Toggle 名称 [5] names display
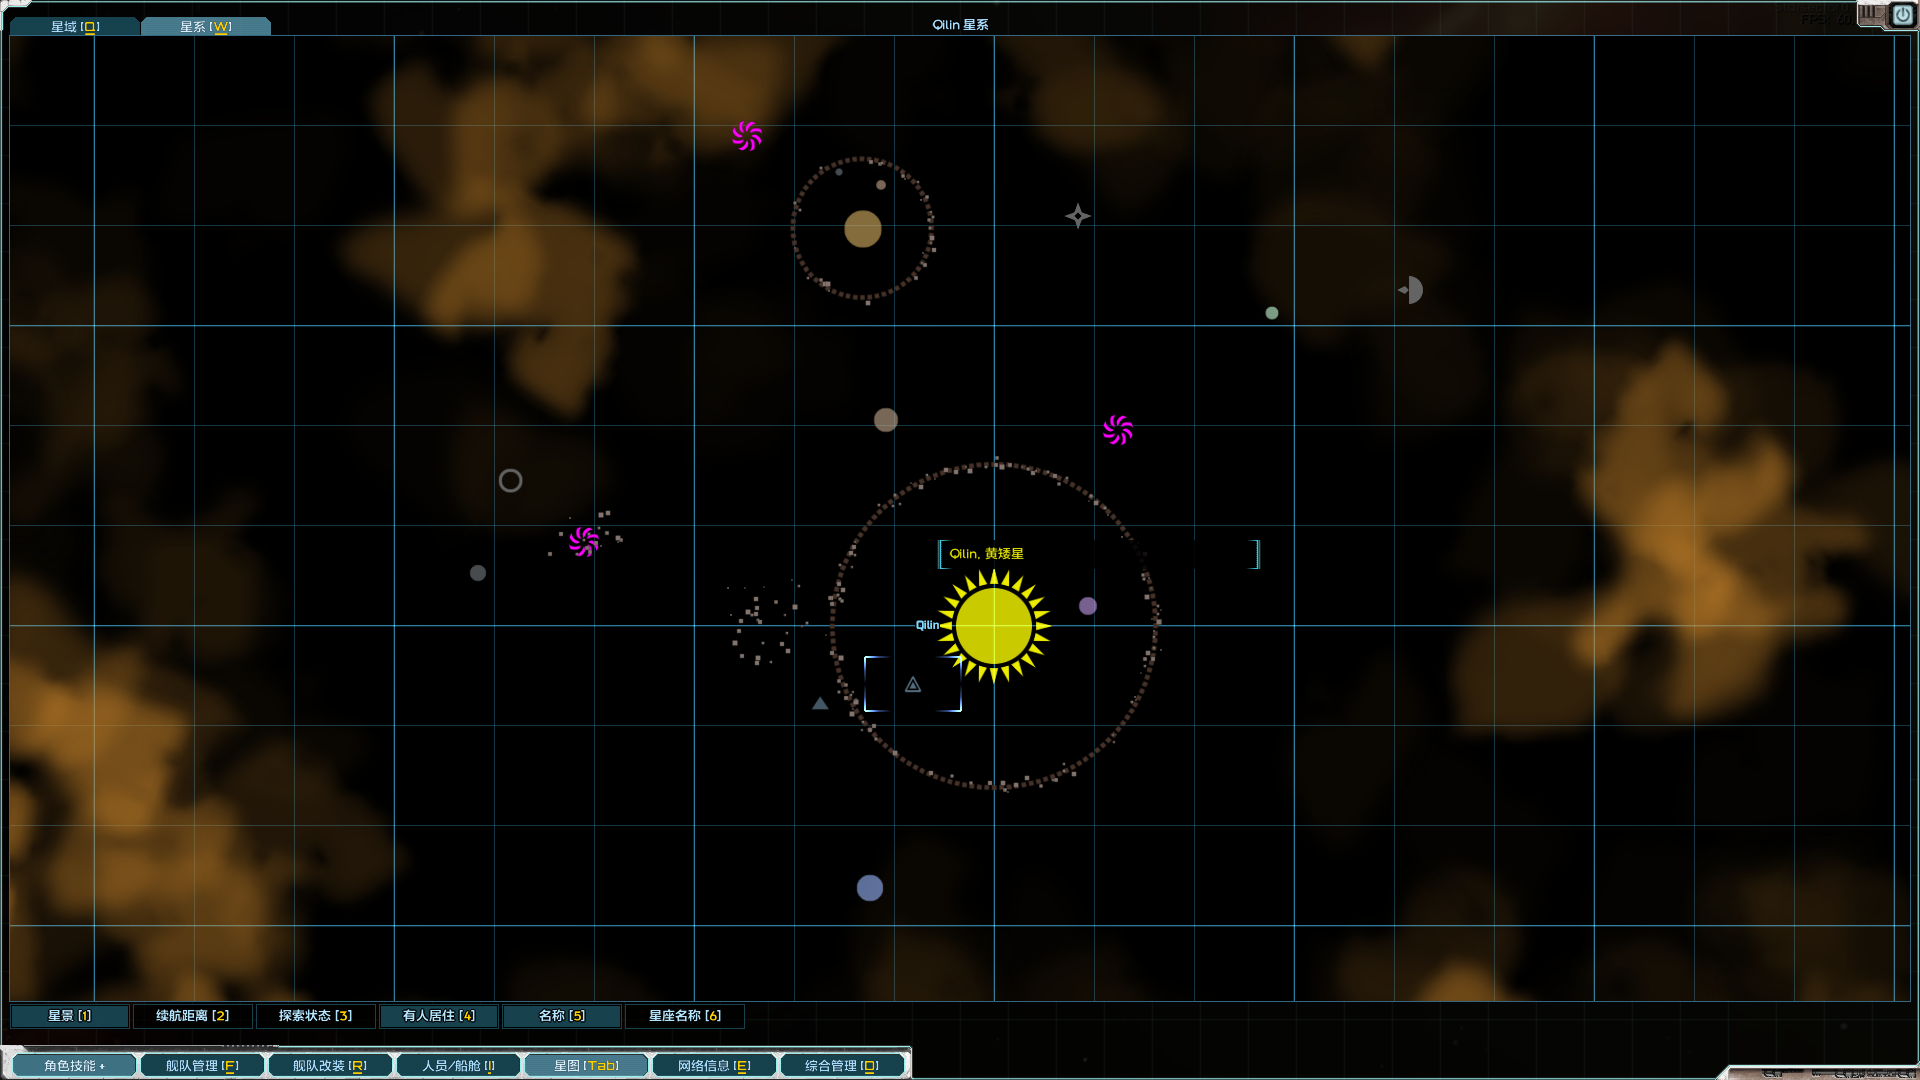This screenshot has height=1080, width=1920. tap(561, 1016)
